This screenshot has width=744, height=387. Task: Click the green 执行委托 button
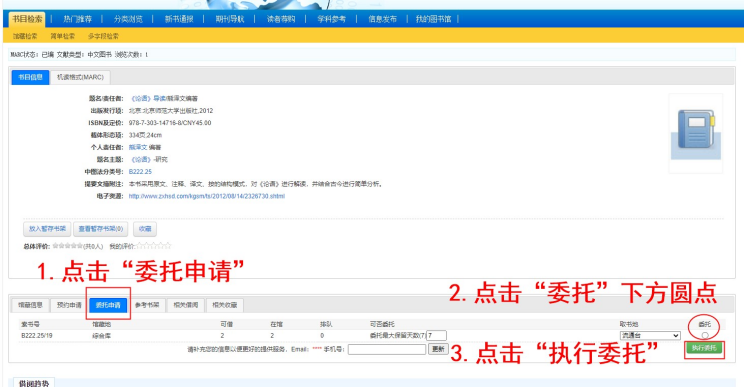point(704,349)
